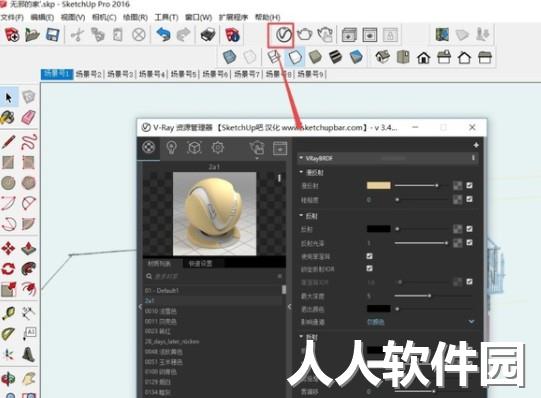Open the View (V) menu
The image size is (541, 398).
click(73, 17)
